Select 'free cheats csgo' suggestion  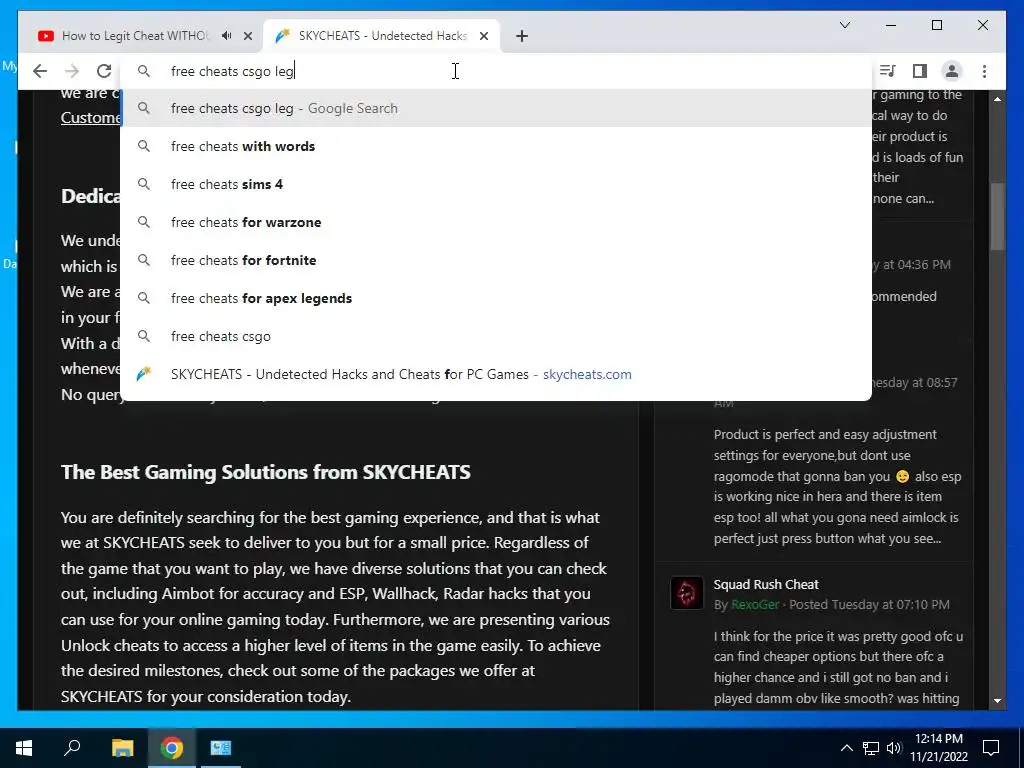(496, 336)
